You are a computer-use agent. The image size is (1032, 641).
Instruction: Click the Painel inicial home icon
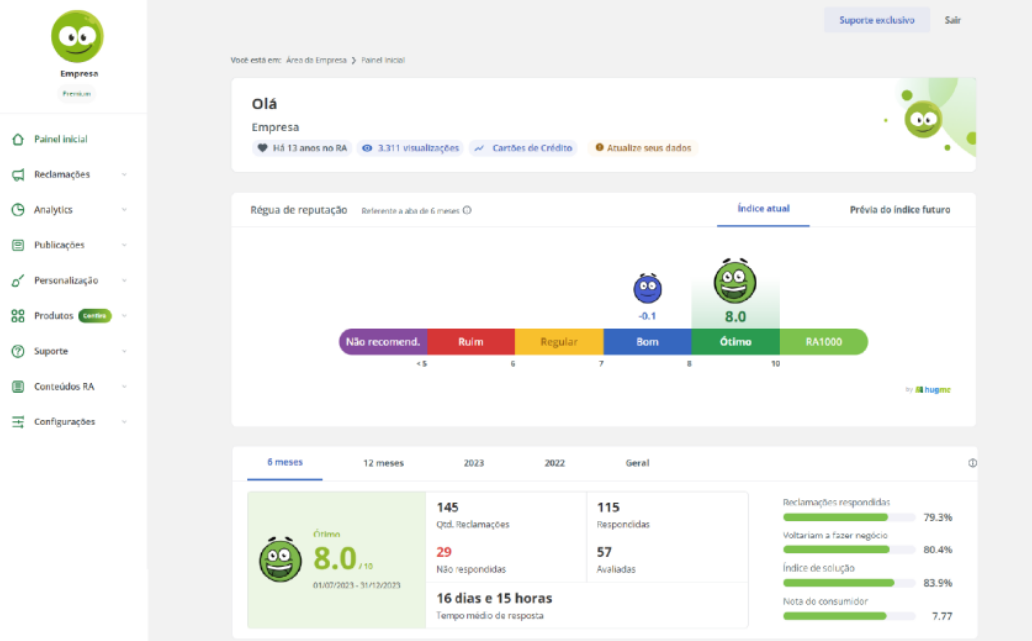(18, 139)
